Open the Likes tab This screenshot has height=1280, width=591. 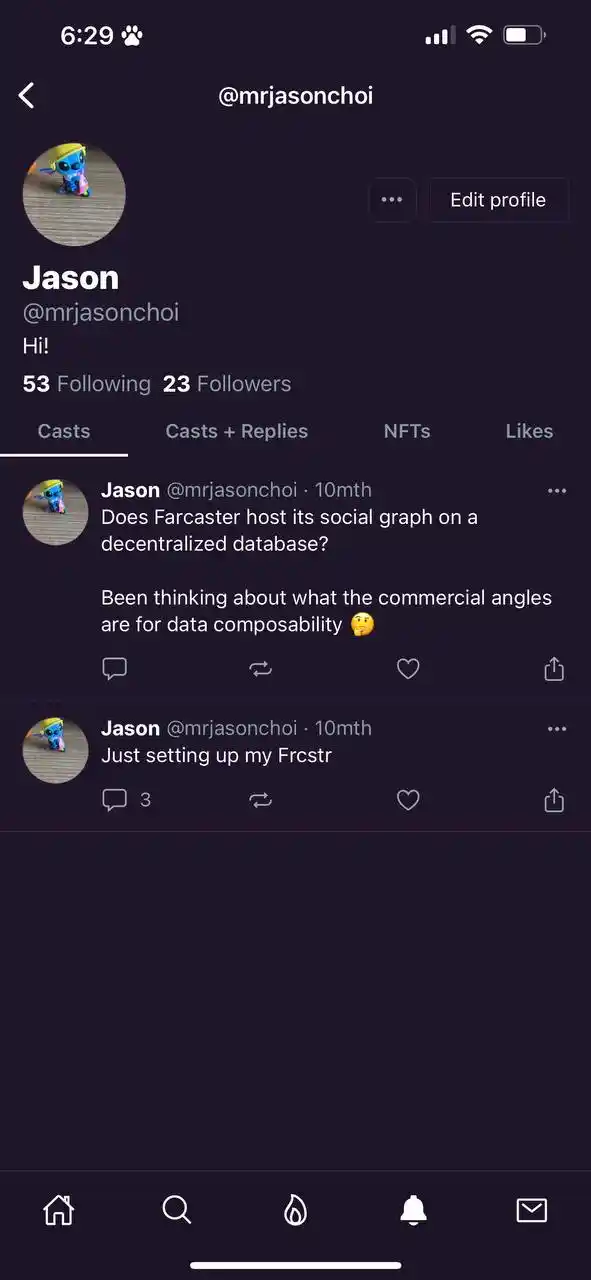(529, 431)
